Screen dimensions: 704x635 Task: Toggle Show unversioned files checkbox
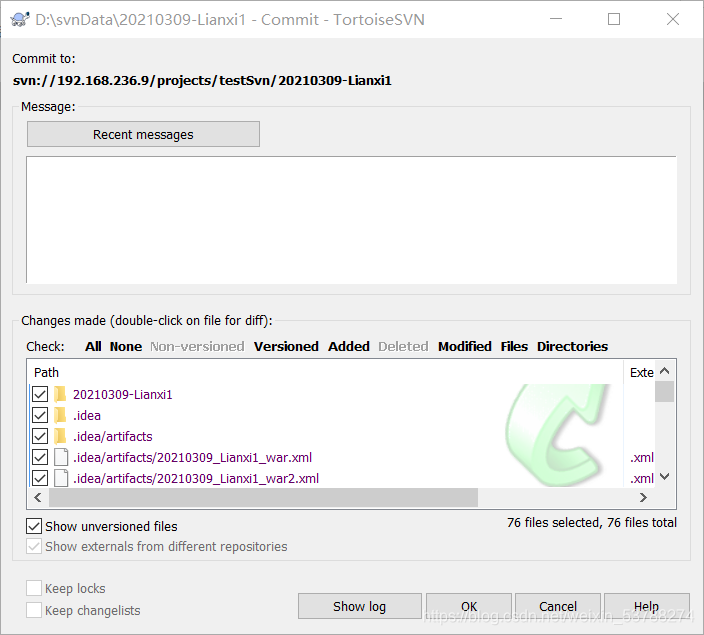(34, 526)
